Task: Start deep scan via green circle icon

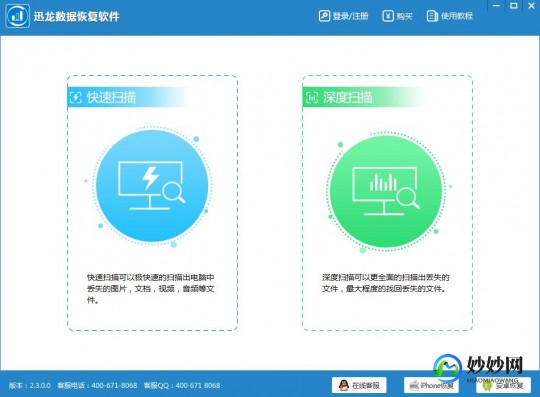Action: [x=386, y=191]
